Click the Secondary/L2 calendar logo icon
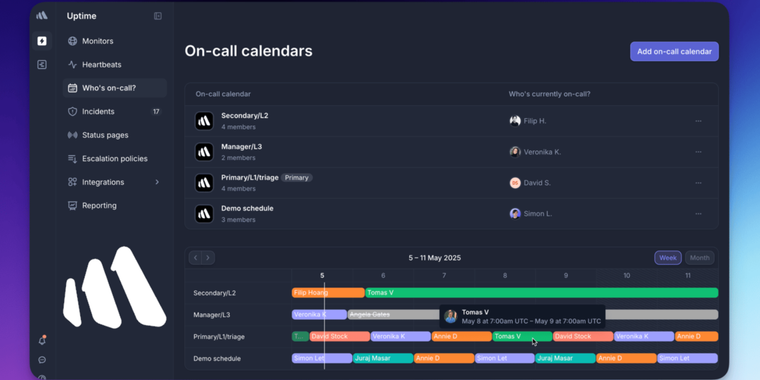Image resolution: width=760 pixels, height=380 pixels. (204, 121)
